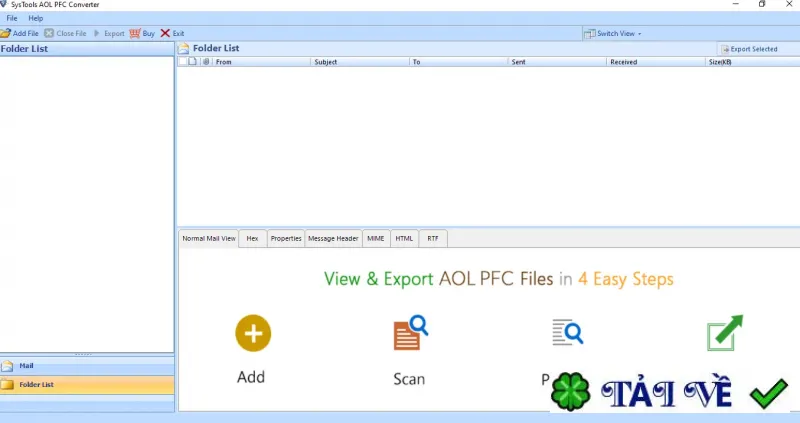Click the Close File toolbar button
The width and height of the screenshot is (800, 423).
tap(65, 33)
